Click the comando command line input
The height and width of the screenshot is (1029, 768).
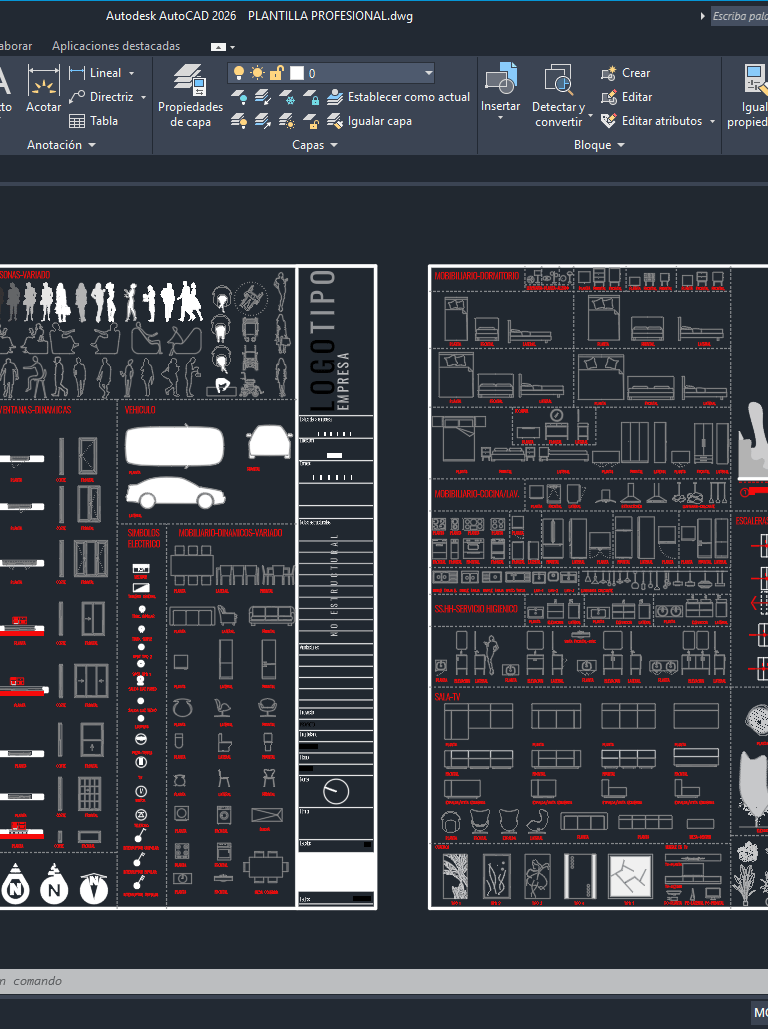click(x=384, y=980)
